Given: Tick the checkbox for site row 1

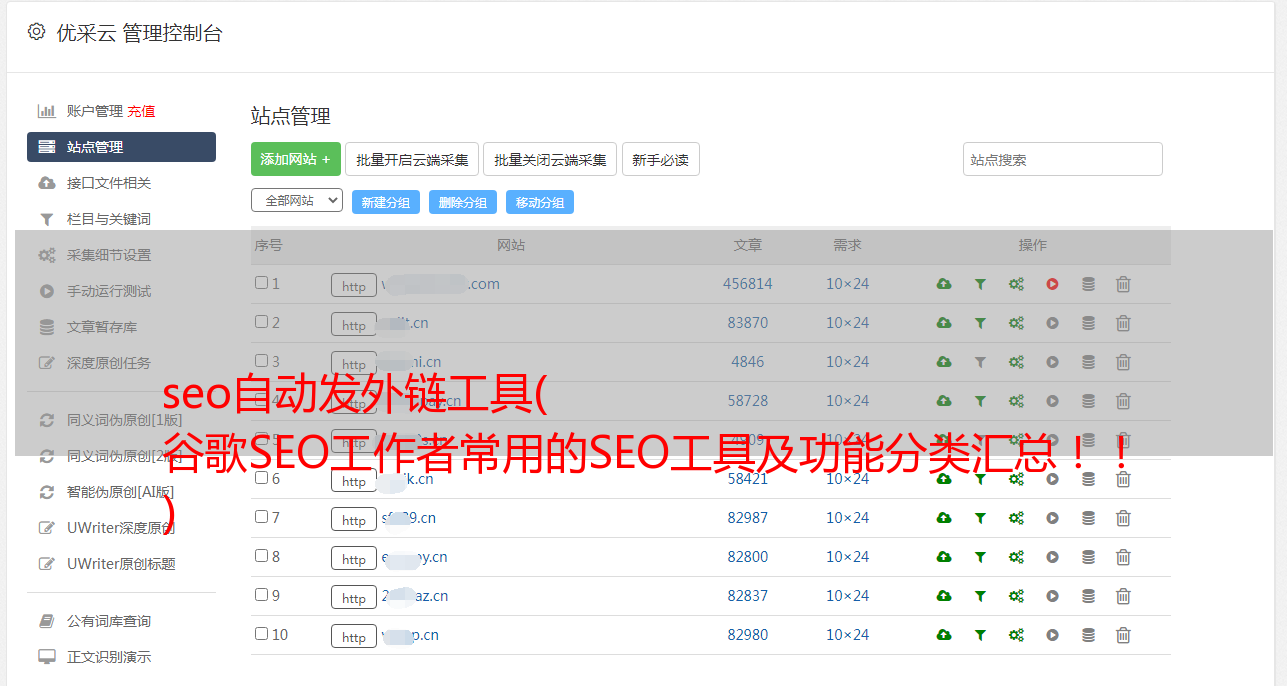Looking at the screenshot, I should 261,283.
